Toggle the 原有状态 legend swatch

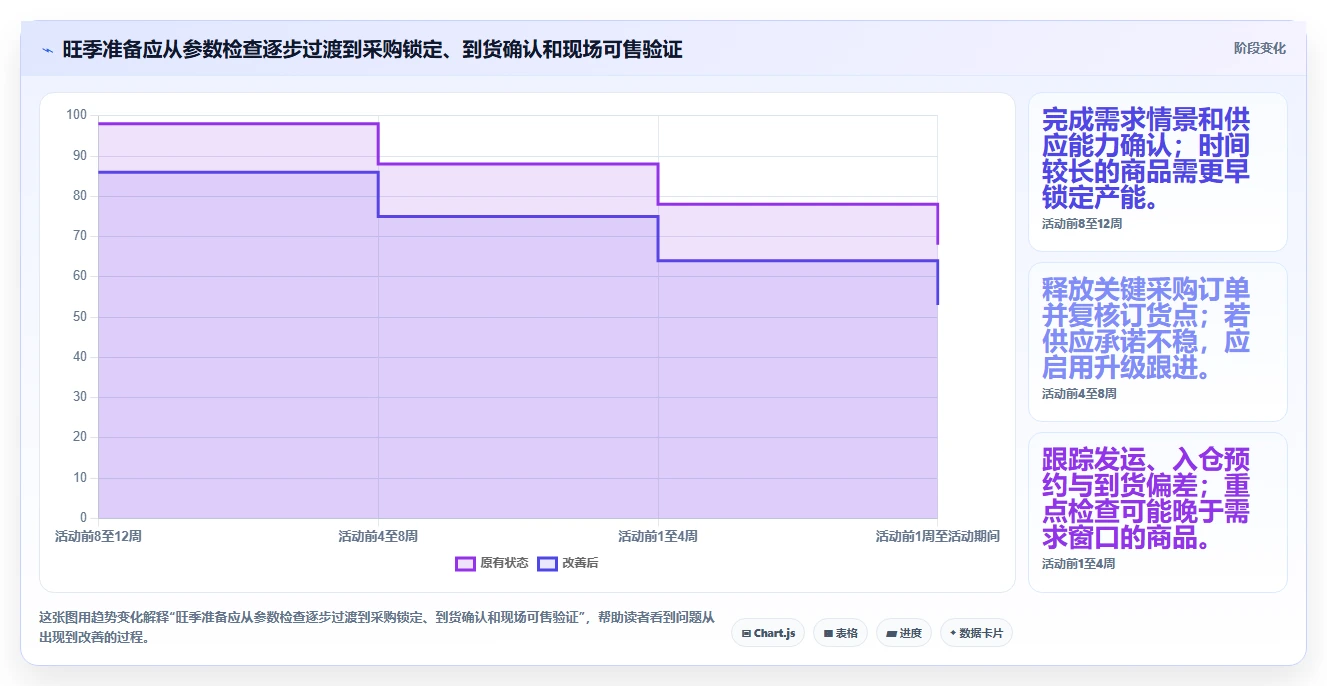pos(465,563)
